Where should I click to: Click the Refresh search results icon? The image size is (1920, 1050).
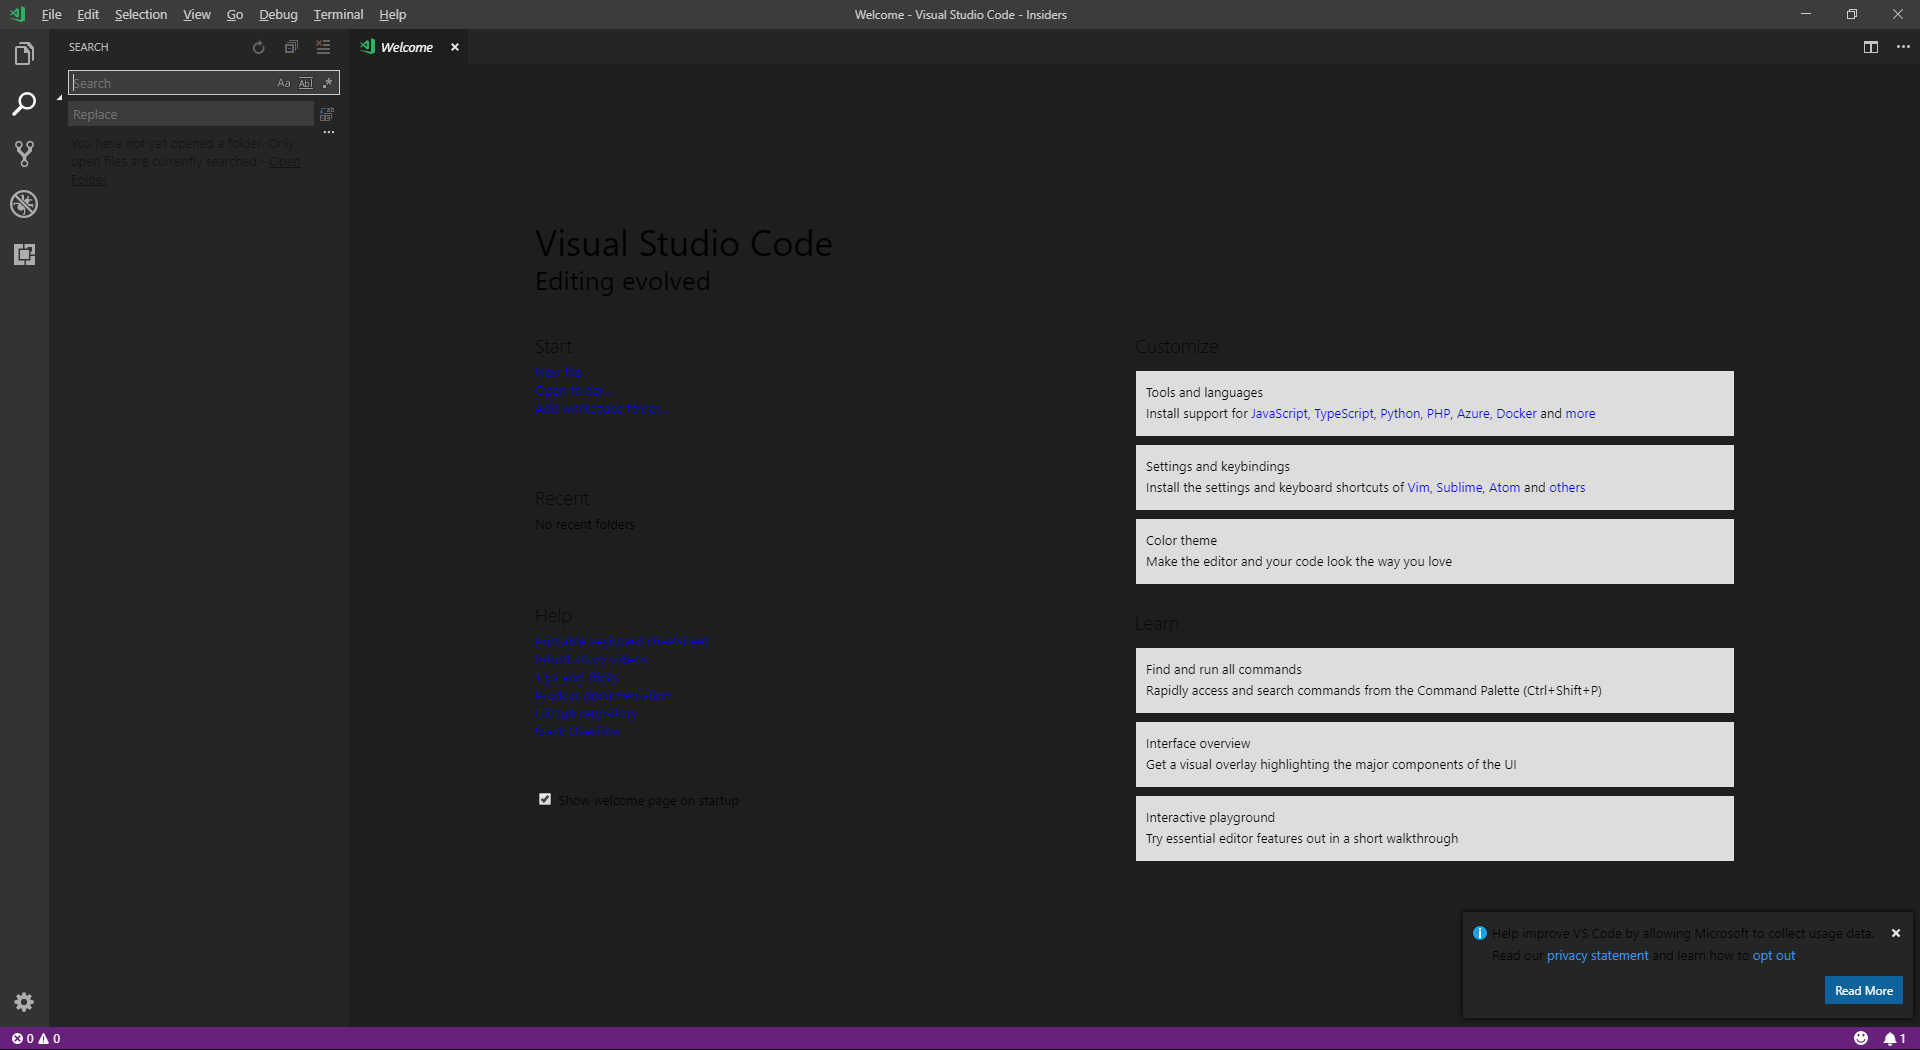coord(258,47)
